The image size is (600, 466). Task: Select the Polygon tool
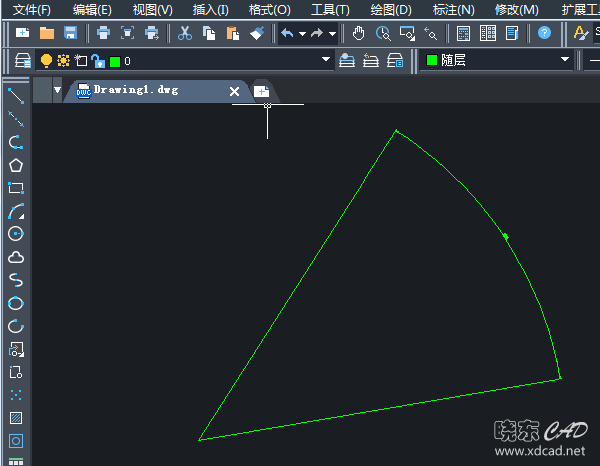(x=16, y=165)
